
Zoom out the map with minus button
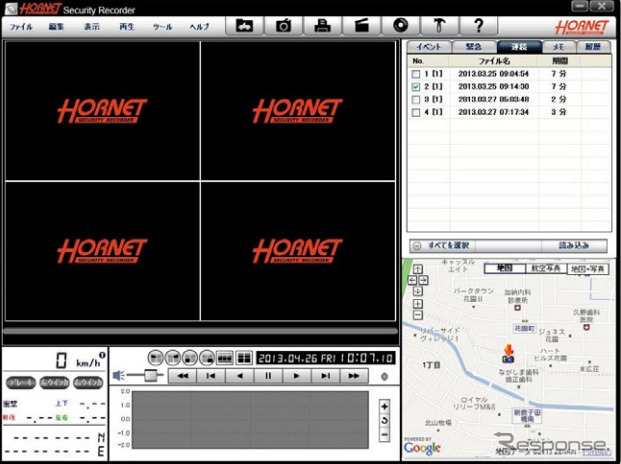click(418, 315)
